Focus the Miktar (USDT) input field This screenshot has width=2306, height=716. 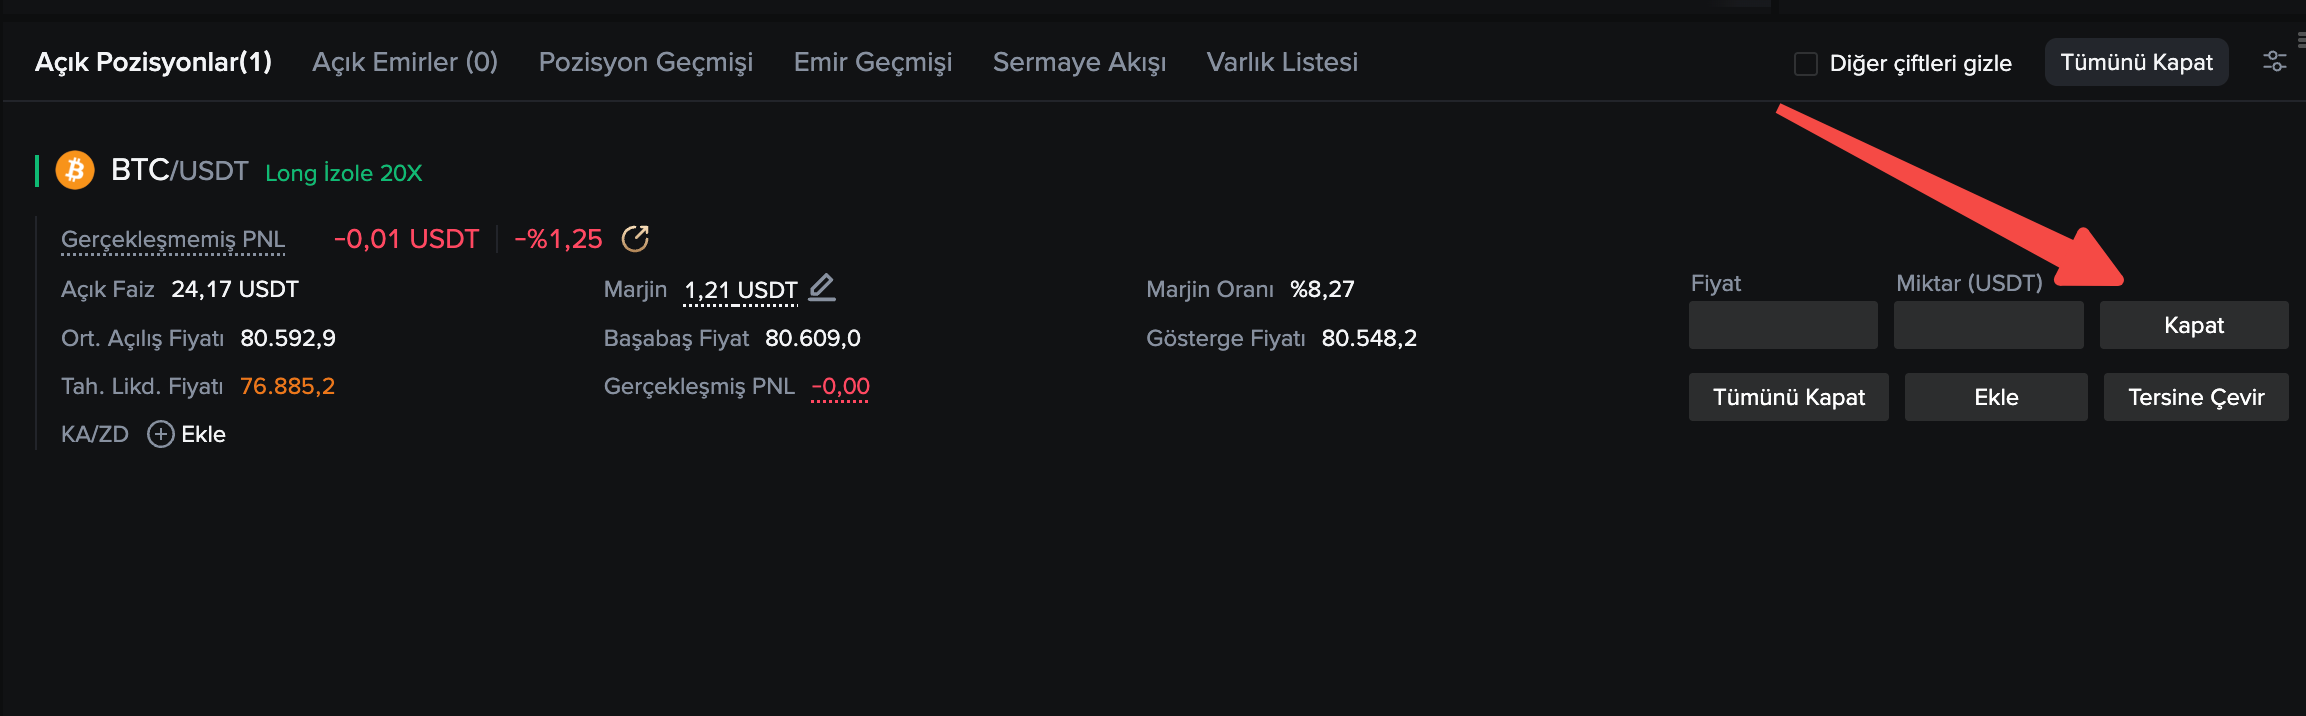(x=1989, y=325)
